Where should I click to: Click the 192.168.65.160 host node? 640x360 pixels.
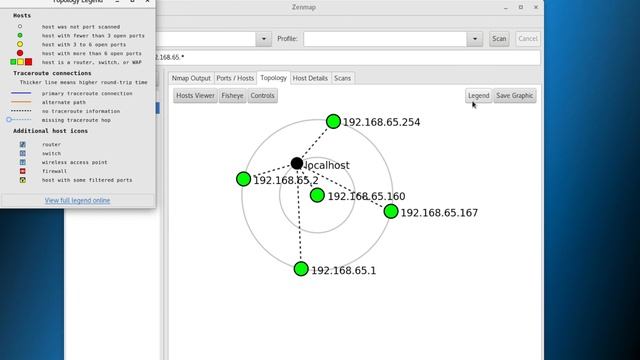317,195
